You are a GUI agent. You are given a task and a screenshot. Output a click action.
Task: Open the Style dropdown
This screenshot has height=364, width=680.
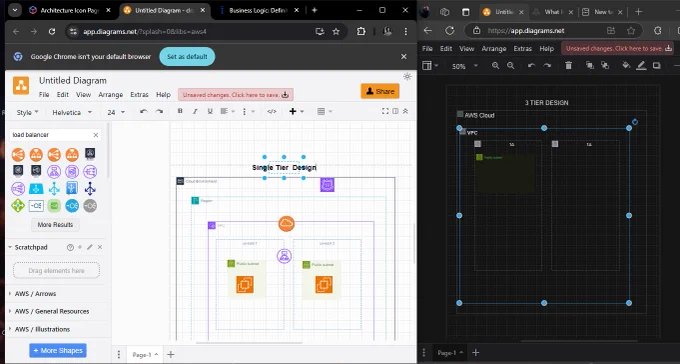27,112
